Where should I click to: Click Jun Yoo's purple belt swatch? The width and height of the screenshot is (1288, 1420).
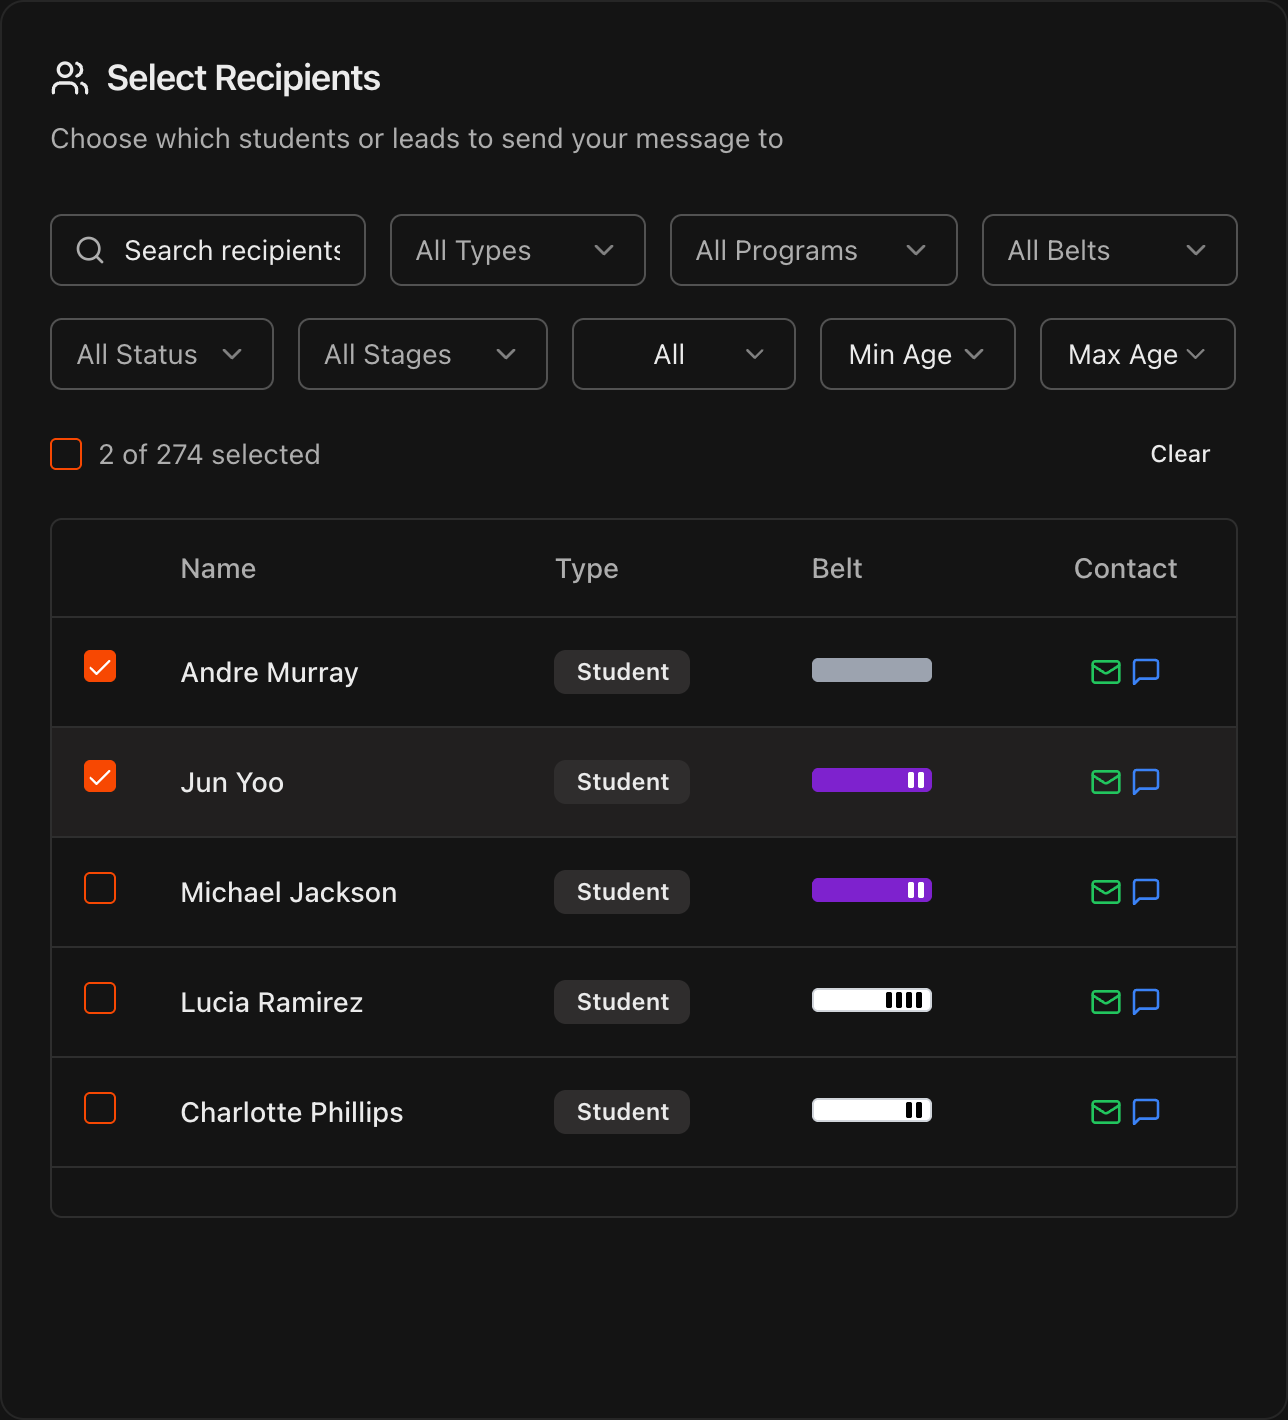click(872, 780)
